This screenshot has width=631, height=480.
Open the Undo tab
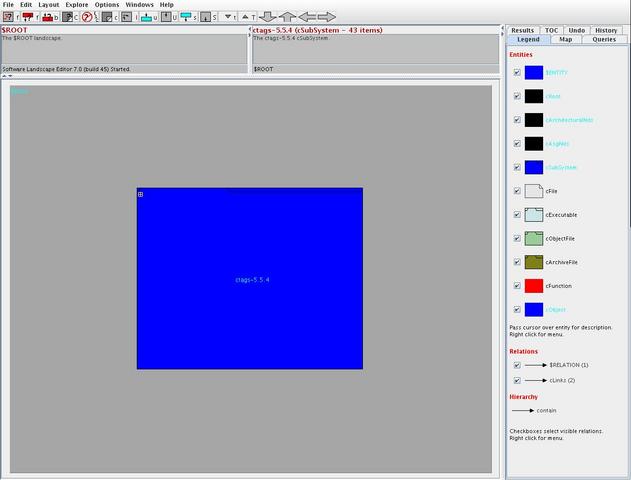(x=577, y=31)
